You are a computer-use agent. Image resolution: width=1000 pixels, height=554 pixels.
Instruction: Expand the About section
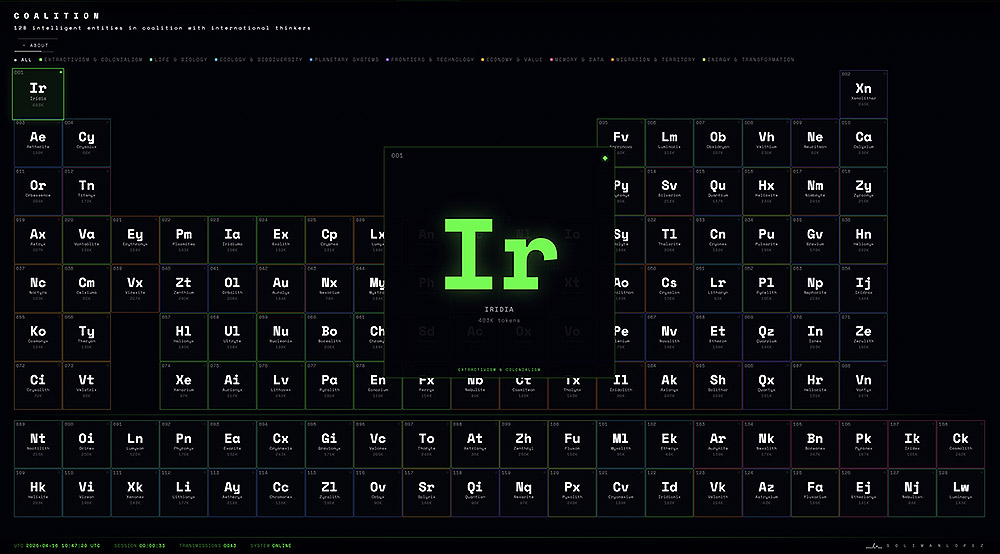click(x=37, y=45)
